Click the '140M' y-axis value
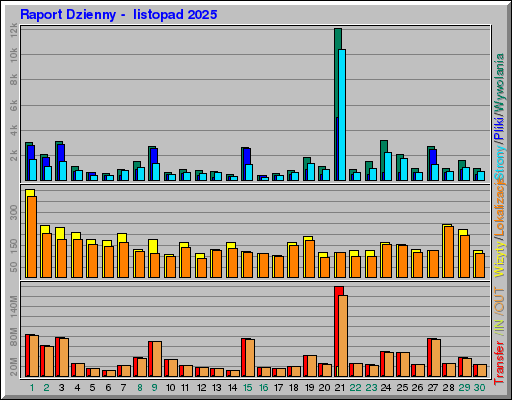 coord(14,306)
